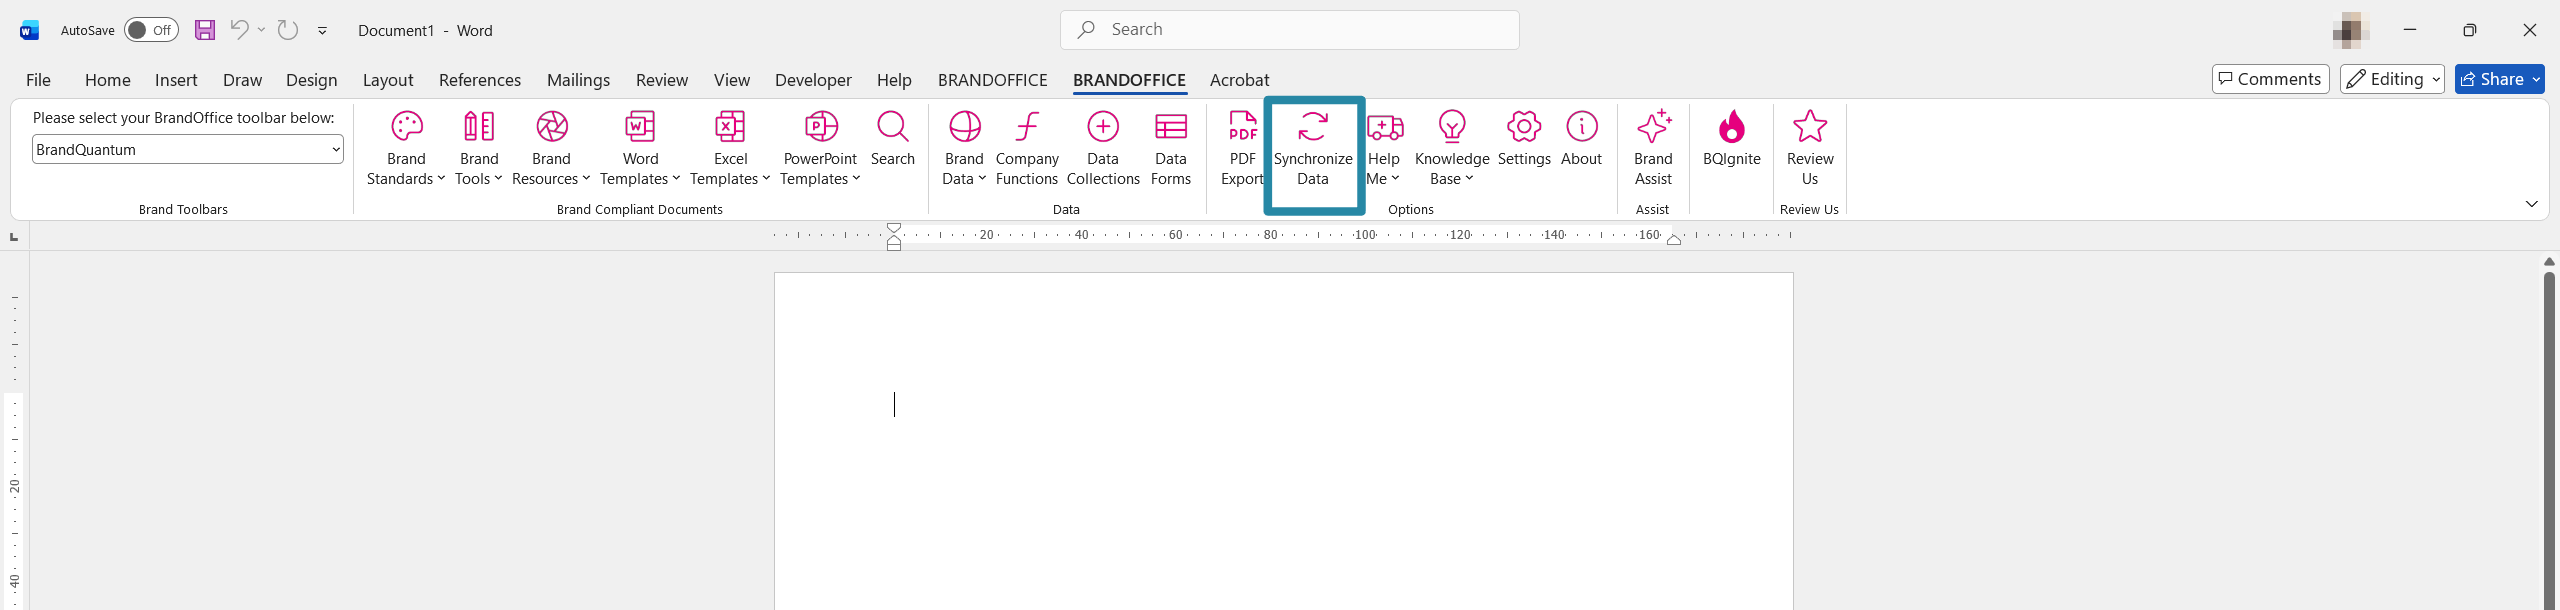Switch to Developer tab
The image size is (2560, 610).
pyautogui.click(x=813, y=80)
